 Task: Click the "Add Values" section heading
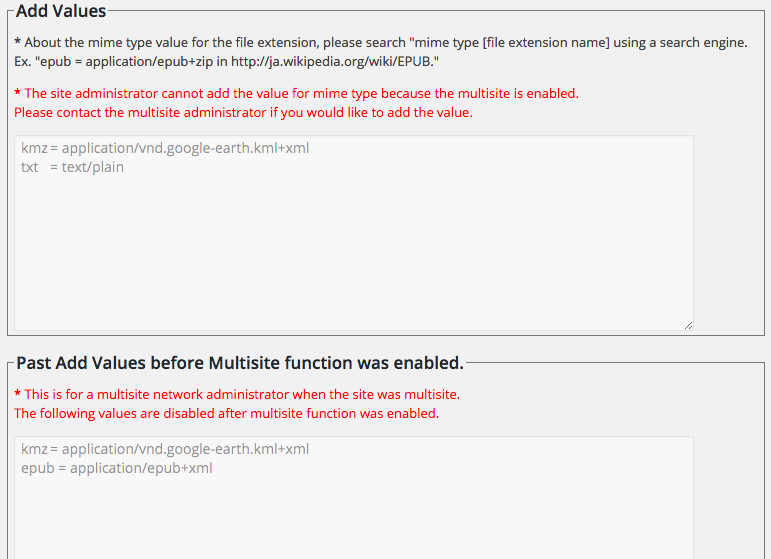click(61, 11)
